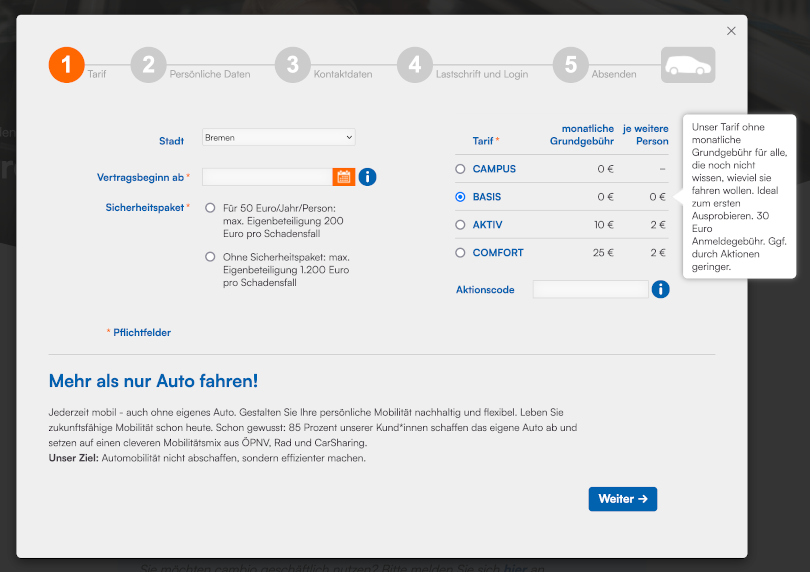The image size is (810, 572).
Task: Close the registration dialog with X
Action: point(731,31)
